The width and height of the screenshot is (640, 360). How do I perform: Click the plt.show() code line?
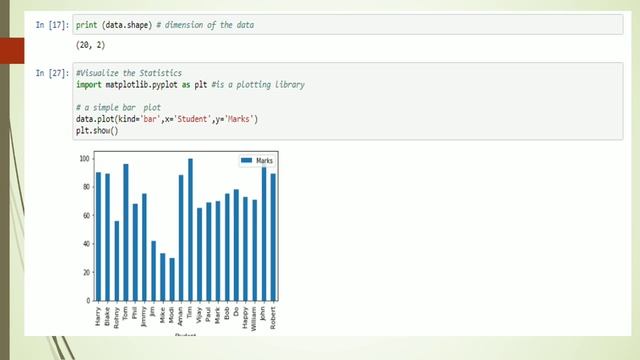[x=97, y=131]
